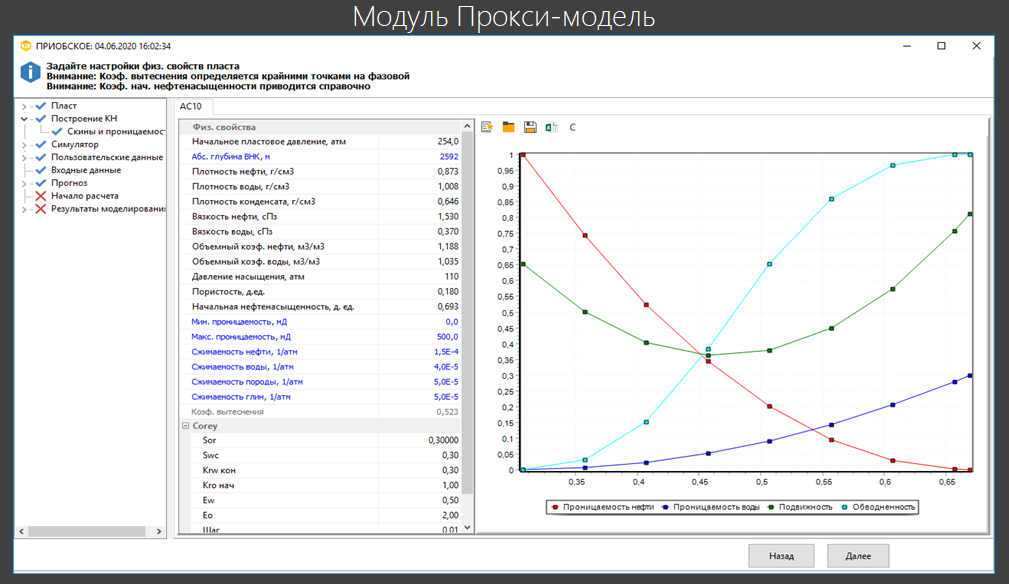Edit Swc value 0,30
The image size is (1009, 584).
(420, 455)
